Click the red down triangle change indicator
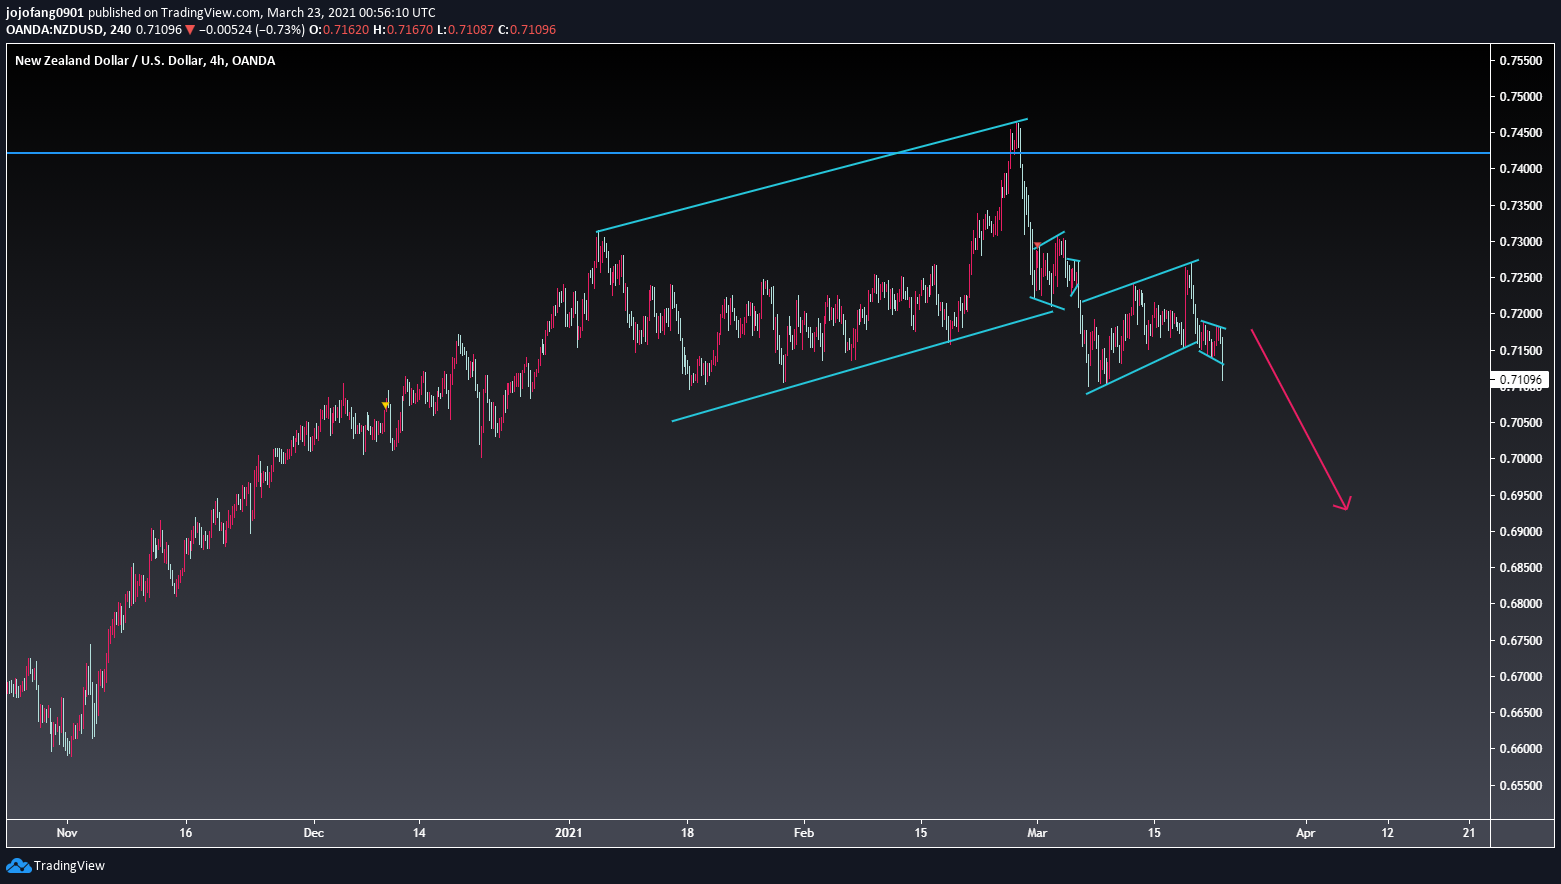Image resolution: width=1561 pixels, height=884 pixels. tap(190, 29)
